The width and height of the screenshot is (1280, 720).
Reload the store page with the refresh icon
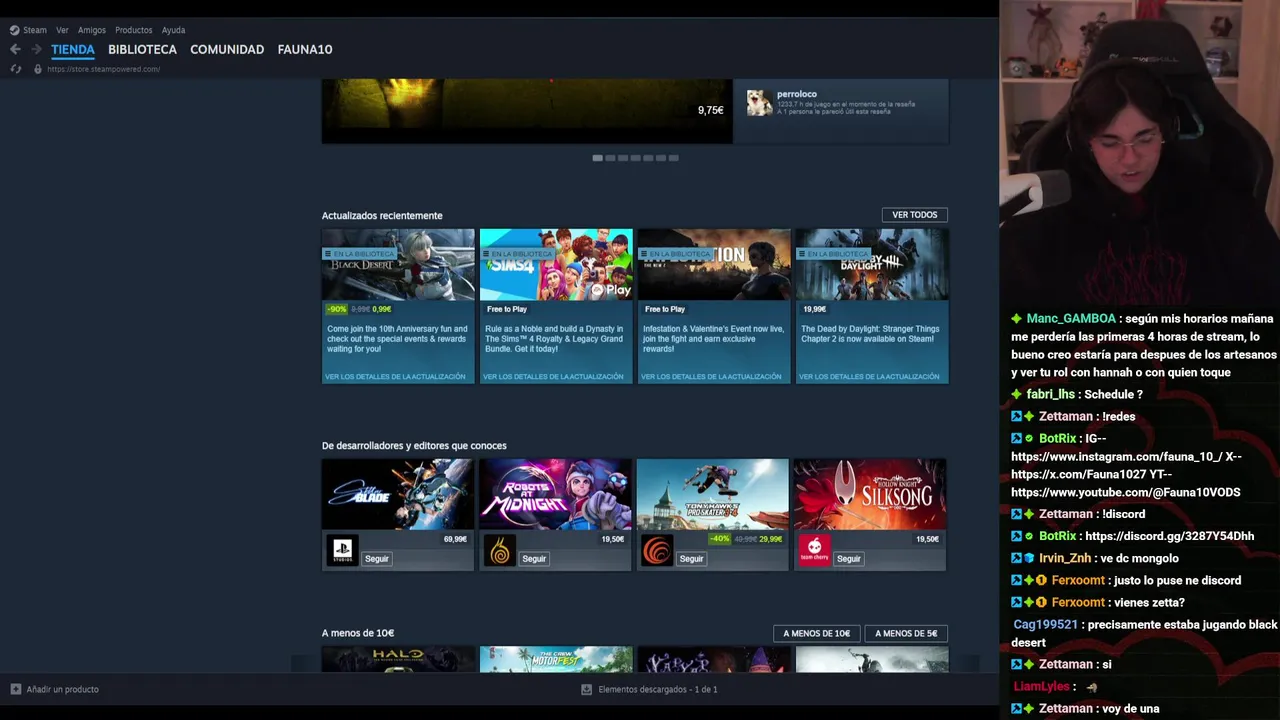pos(15,69)
